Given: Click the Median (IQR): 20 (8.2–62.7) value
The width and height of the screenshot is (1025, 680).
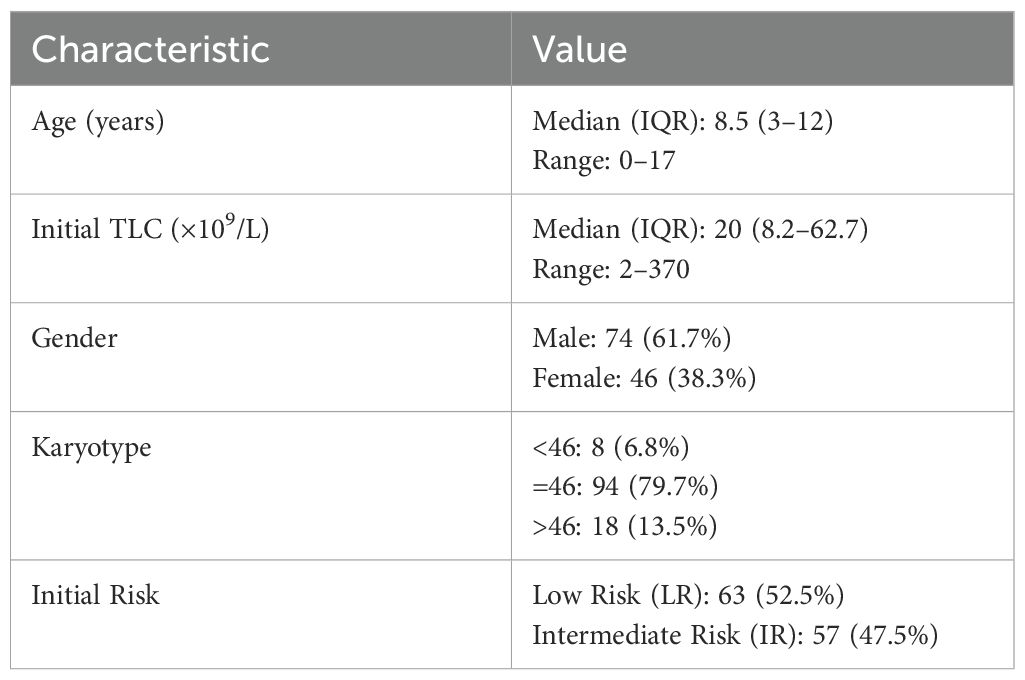Looking at the screenshot, I should coord(700,230).
